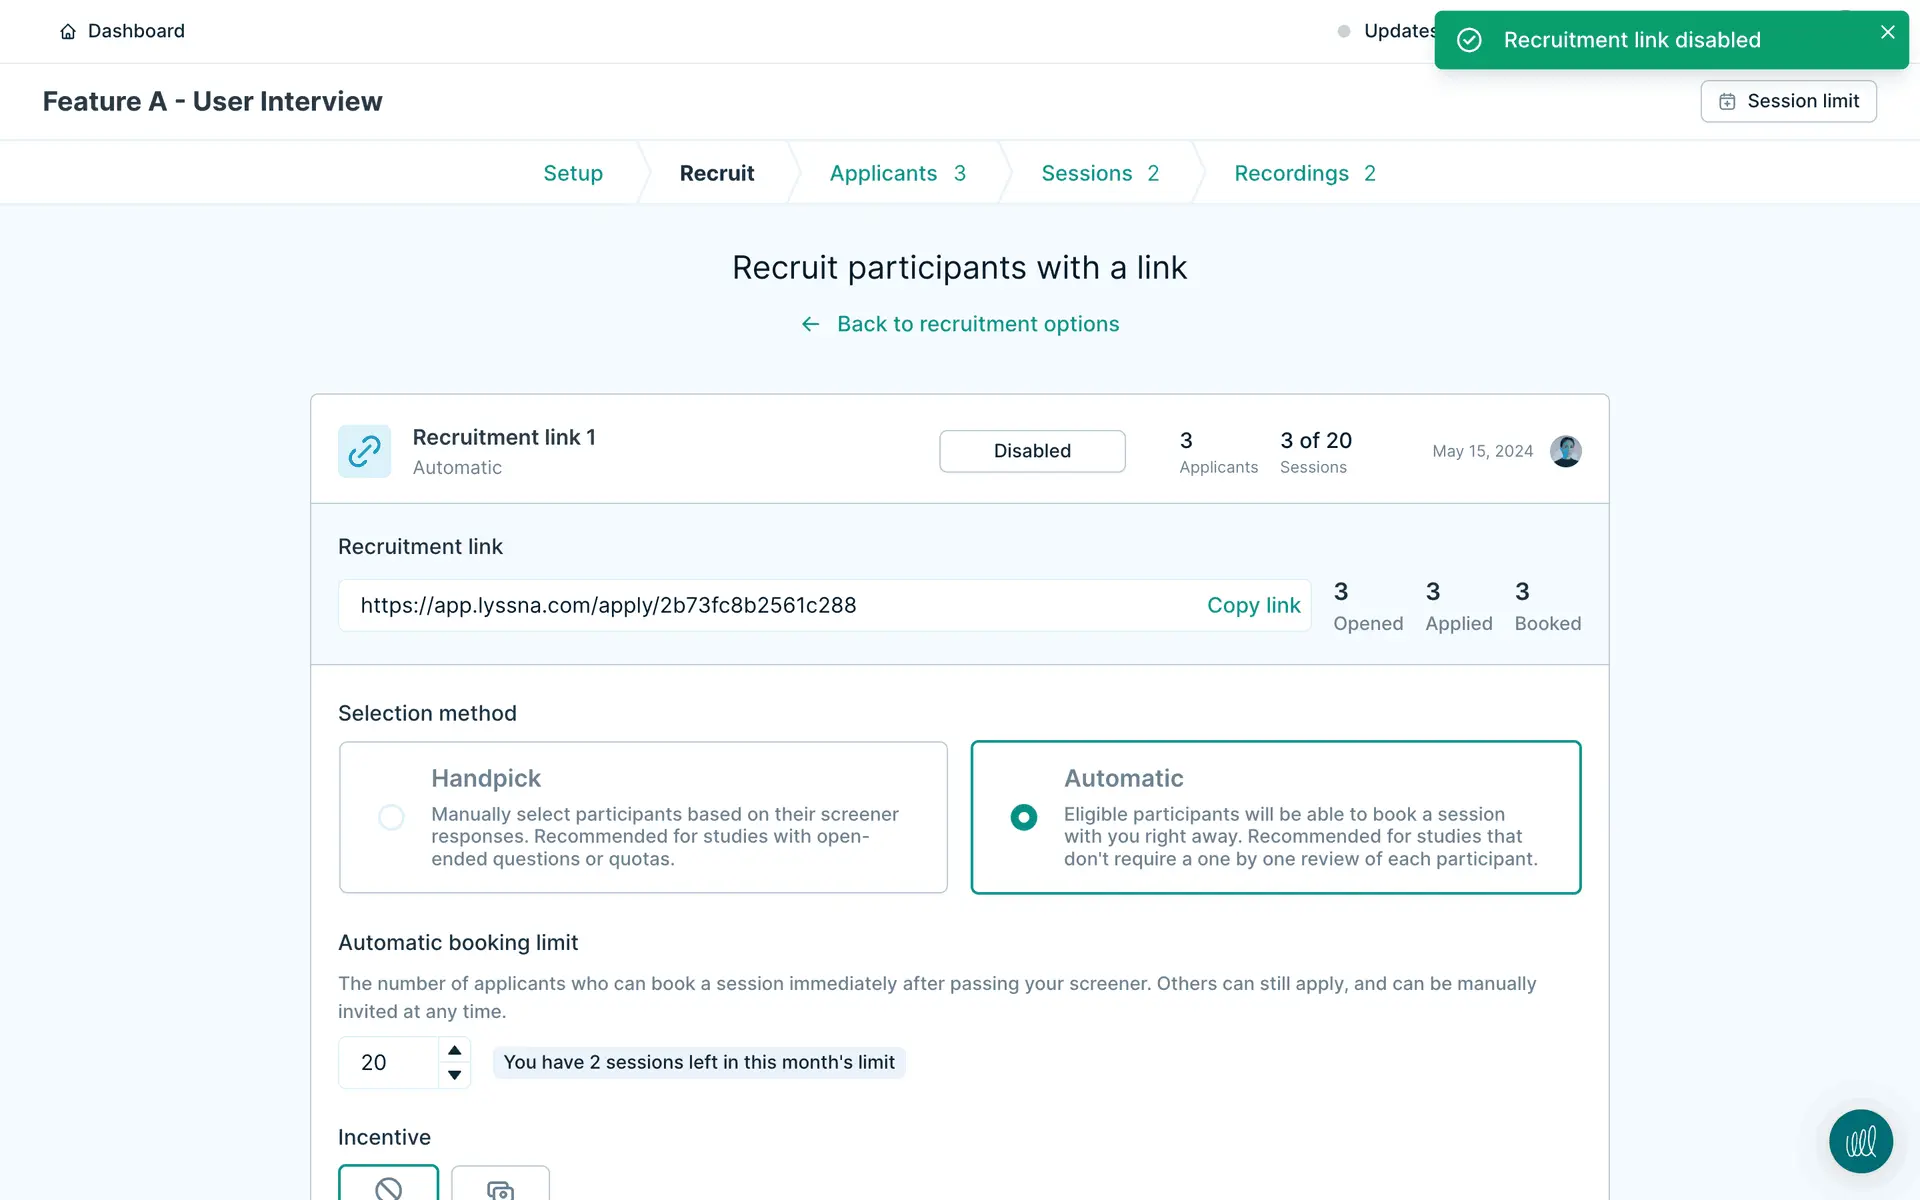Click the Dashboard home icon
This screenshot has height=1200, width=1920.
pyautogui.click(x=68, y=32)
